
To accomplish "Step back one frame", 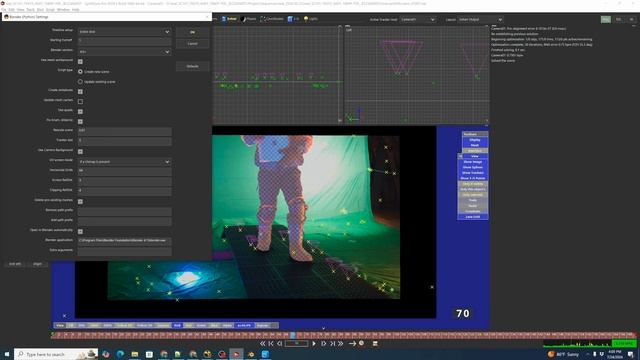I will click(280, 344).
